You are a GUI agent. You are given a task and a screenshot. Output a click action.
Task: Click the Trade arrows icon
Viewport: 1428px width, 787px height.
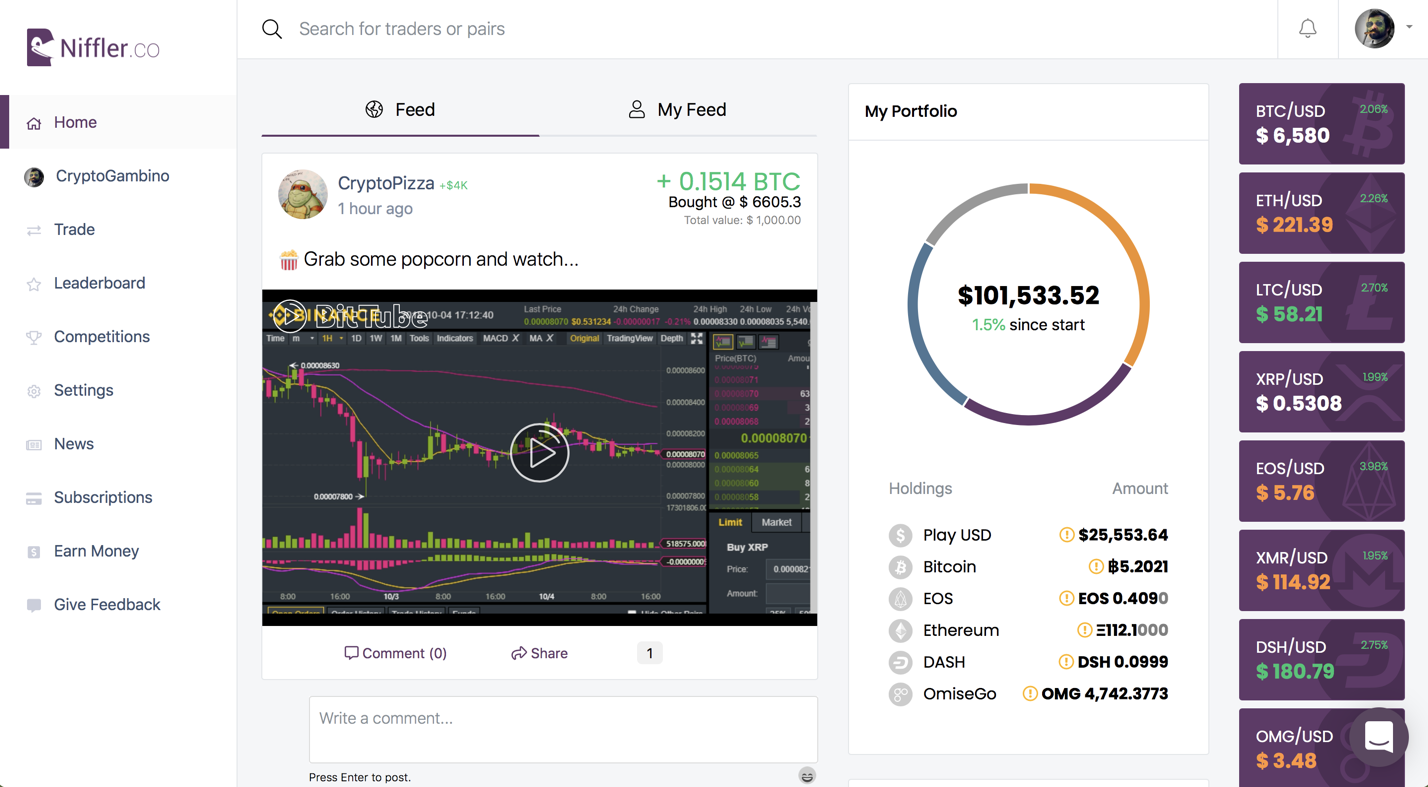tap(34, 230)
